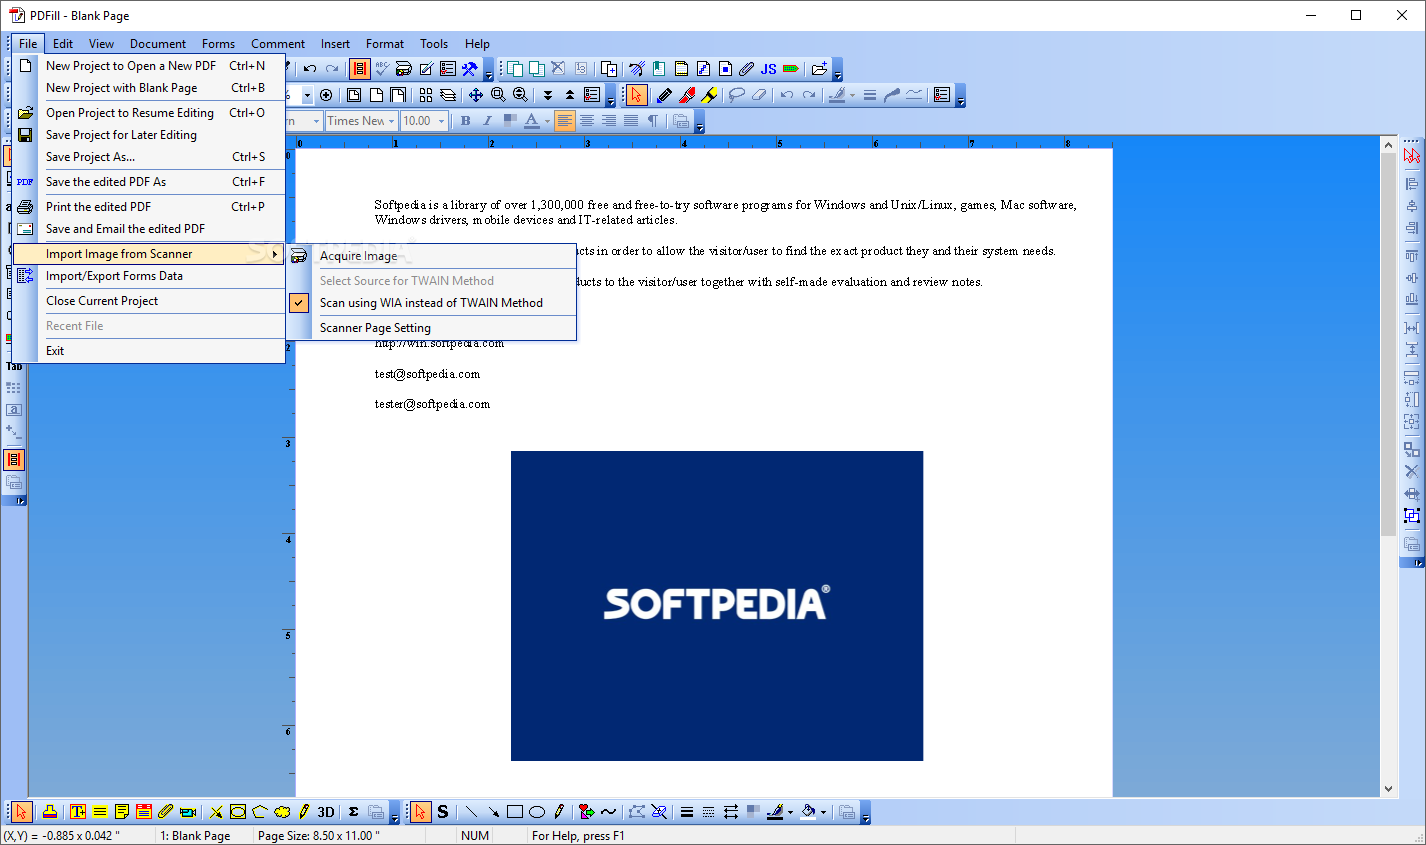Select the arrow line tool

[493, 812]
